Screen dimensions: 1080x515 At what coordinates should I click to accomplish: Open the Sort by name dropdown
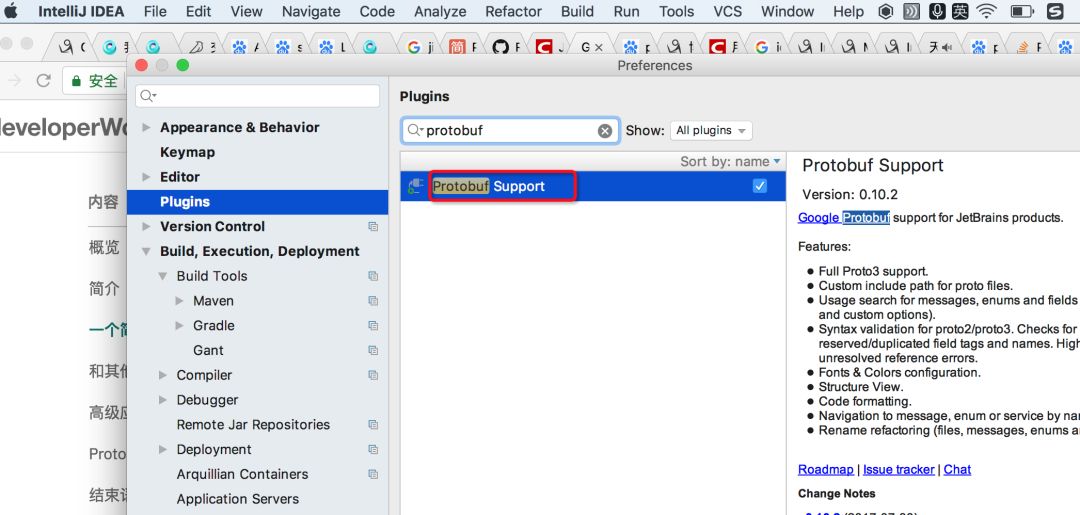click(x=730, y=161)
